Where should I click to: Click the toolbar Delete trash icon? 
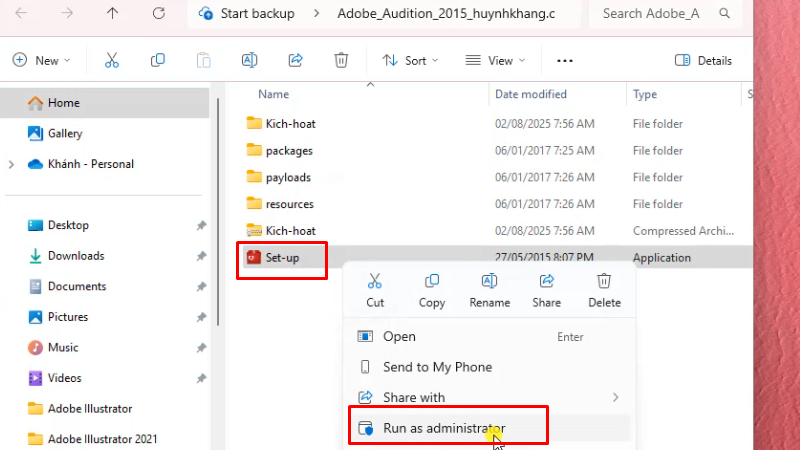coord(341,60)
